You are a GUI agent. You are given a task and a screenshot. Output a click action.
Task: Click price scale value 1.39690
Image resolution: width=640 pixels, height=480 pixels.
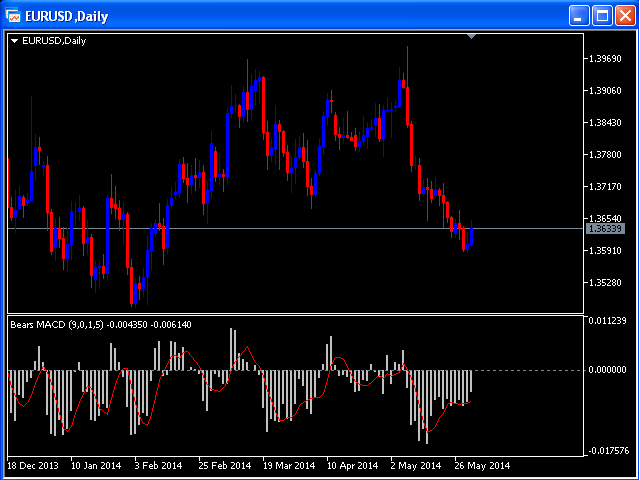click(605, 59)
